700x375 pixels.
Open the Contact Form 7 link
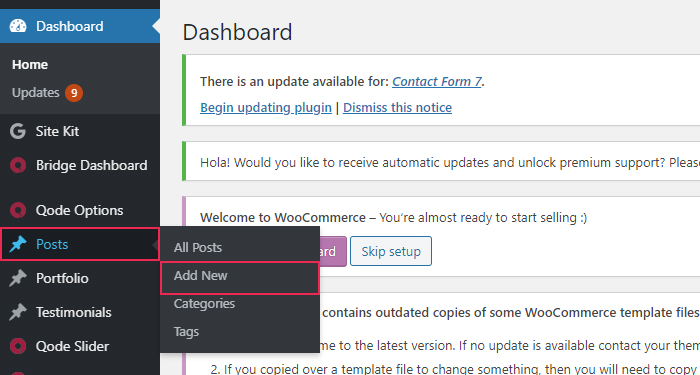coord(437,82)
